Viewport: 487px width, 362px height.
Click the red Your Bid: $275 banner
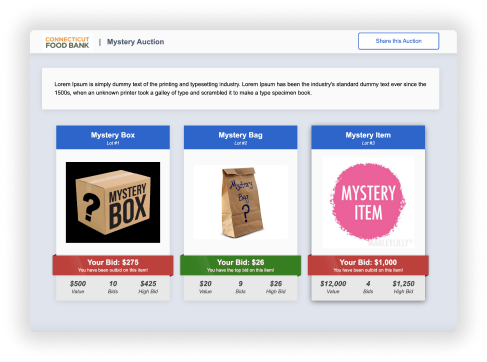pos(113,265)
